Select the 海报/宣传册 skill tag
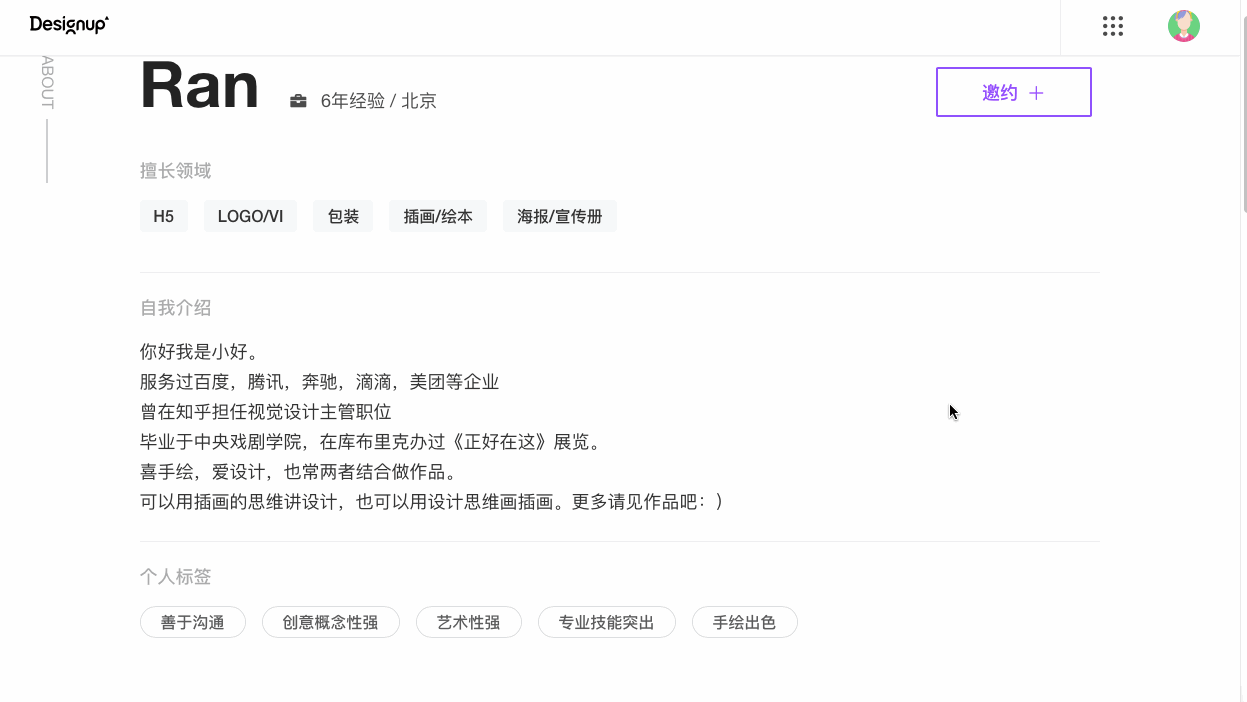 tap(560, 216)
